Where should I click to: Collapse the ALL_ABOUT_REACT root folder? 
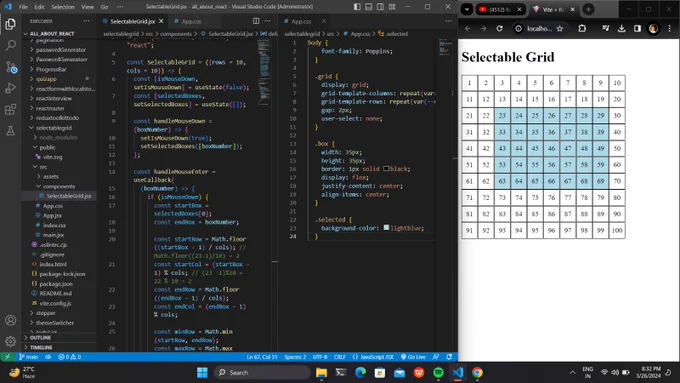click(52, 33)
